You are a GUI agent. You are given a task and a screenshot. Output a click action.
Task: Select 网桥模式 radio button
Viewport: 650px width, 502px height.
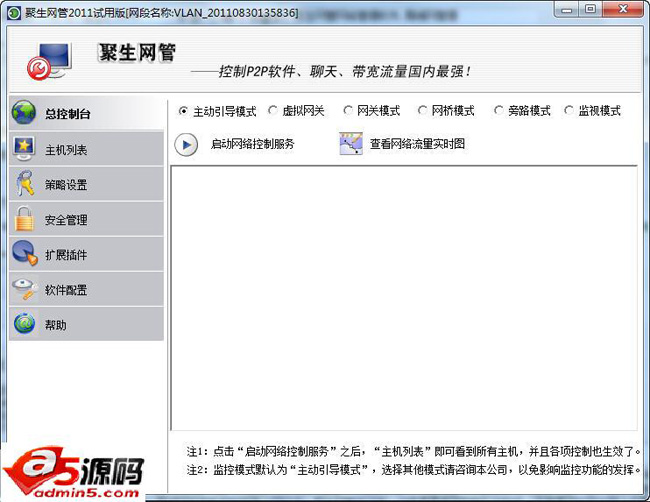(x=422, y=111)
